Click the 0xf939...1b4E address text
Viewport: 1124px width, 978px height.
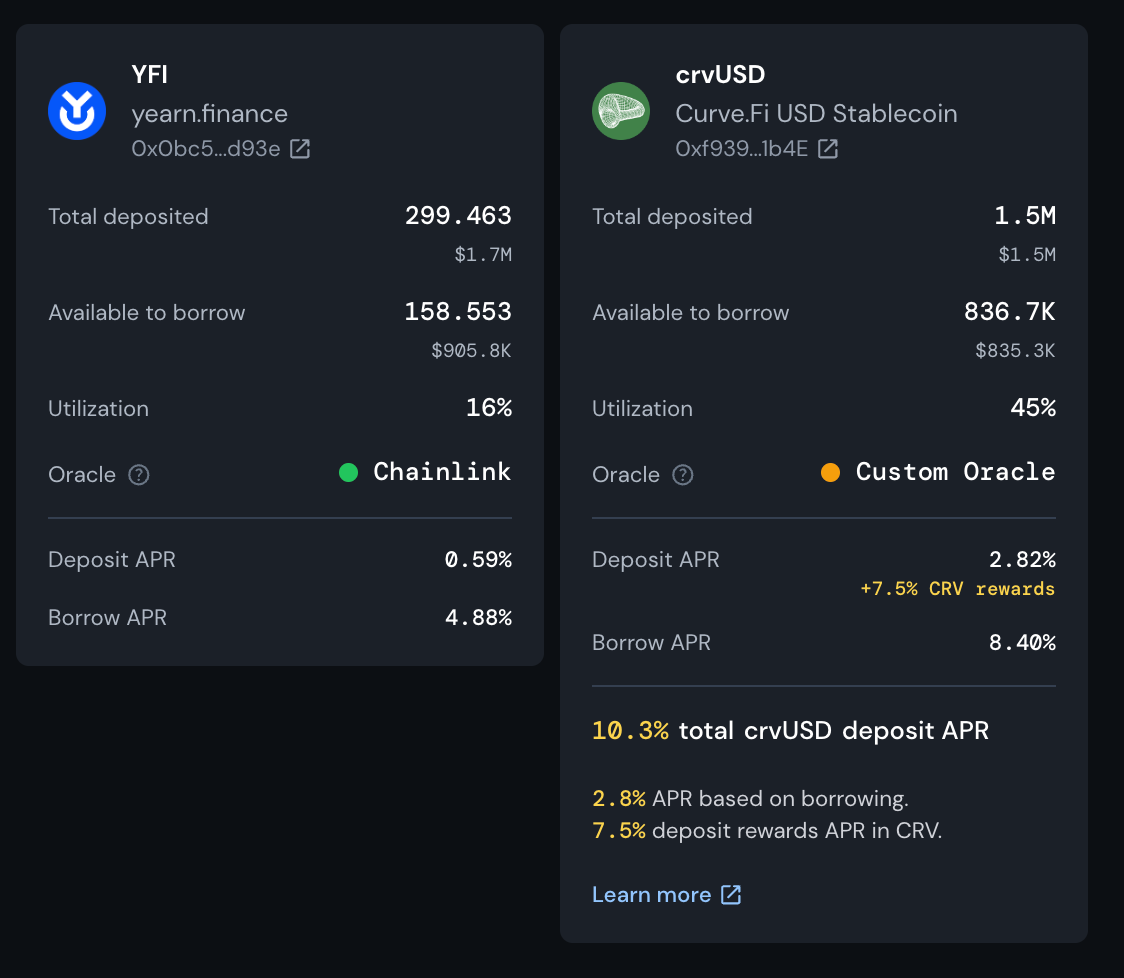tap(742, 149)
